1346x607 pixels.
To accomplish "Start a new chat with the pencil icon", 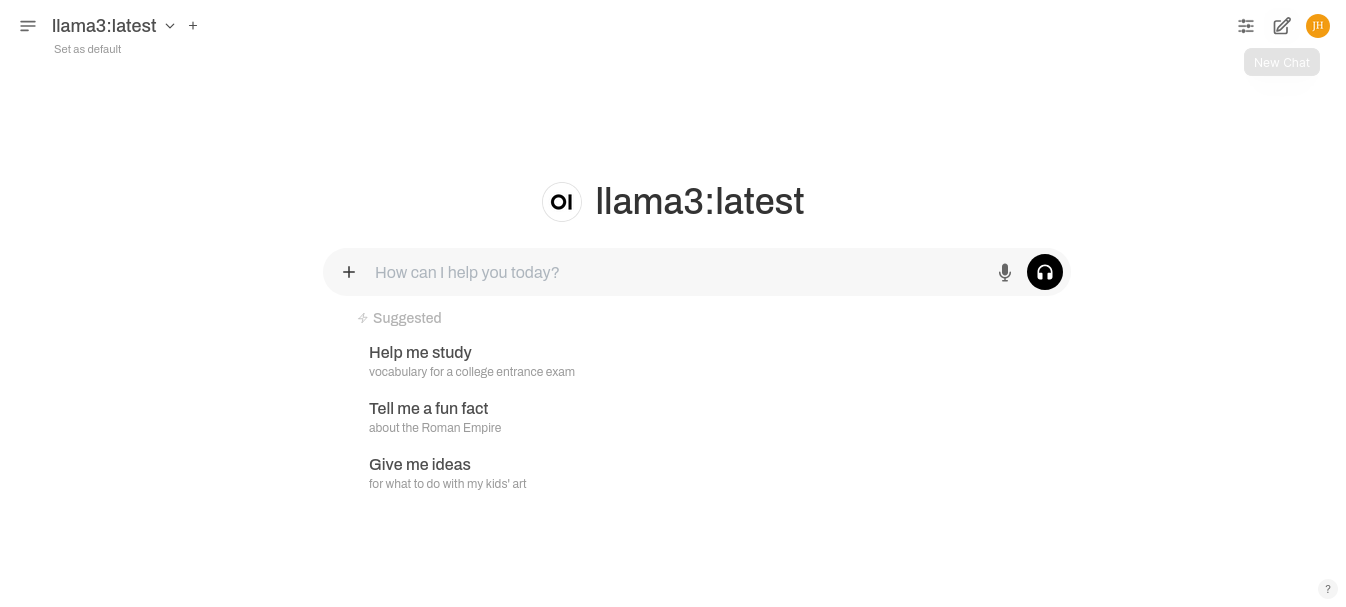I will click(x=1282, y=26).
